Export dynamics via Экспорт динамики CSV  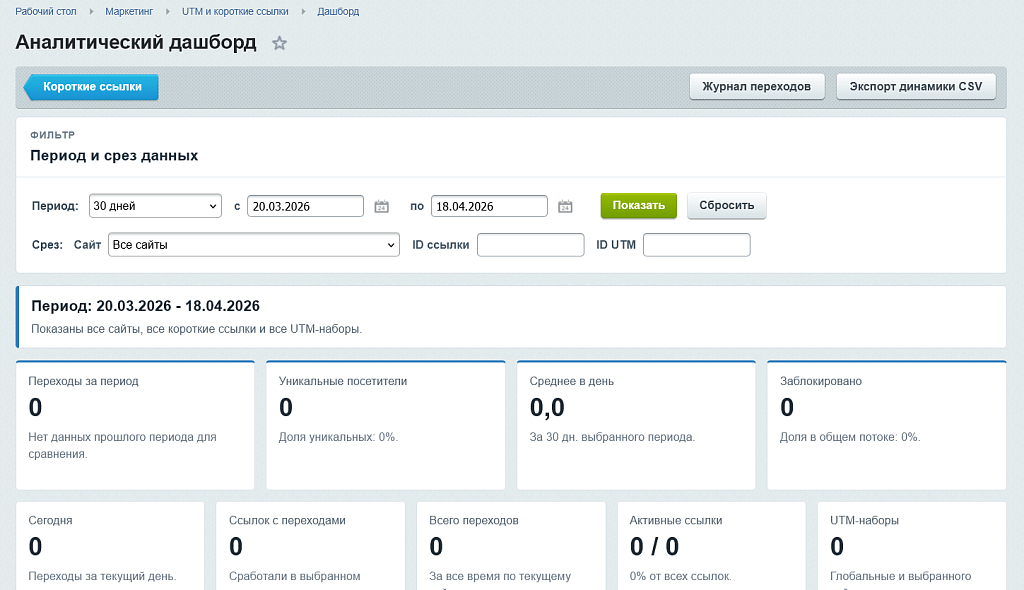(916, 86)
